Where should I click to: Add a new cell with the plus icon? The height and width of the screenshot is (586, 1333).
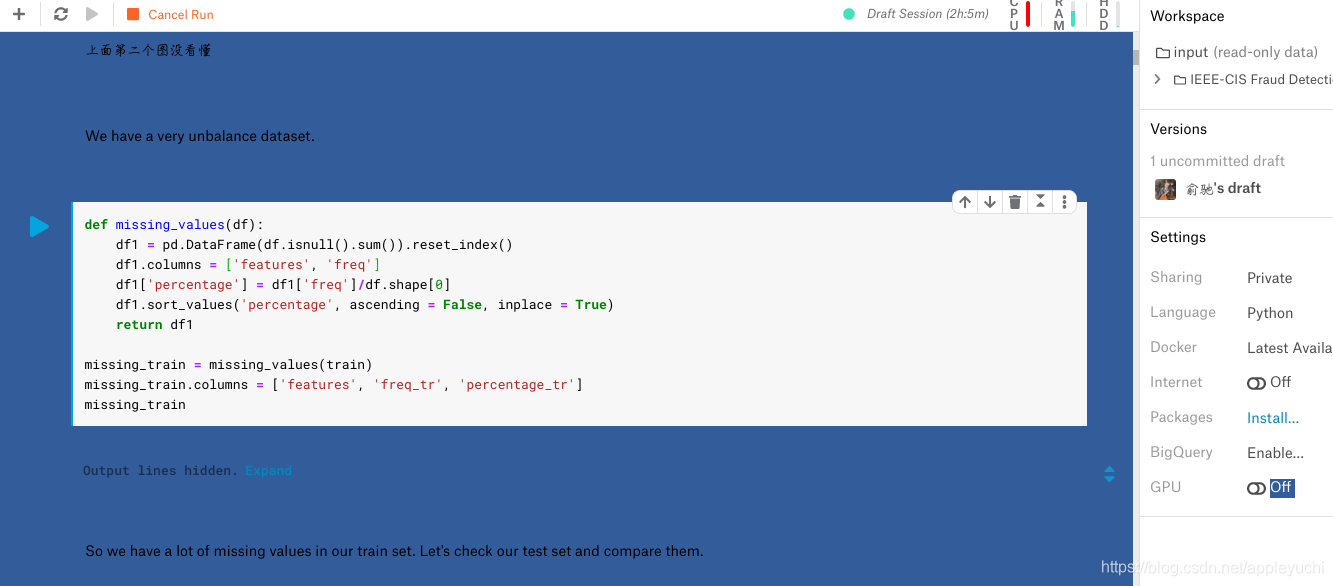(x=18, y=14)
